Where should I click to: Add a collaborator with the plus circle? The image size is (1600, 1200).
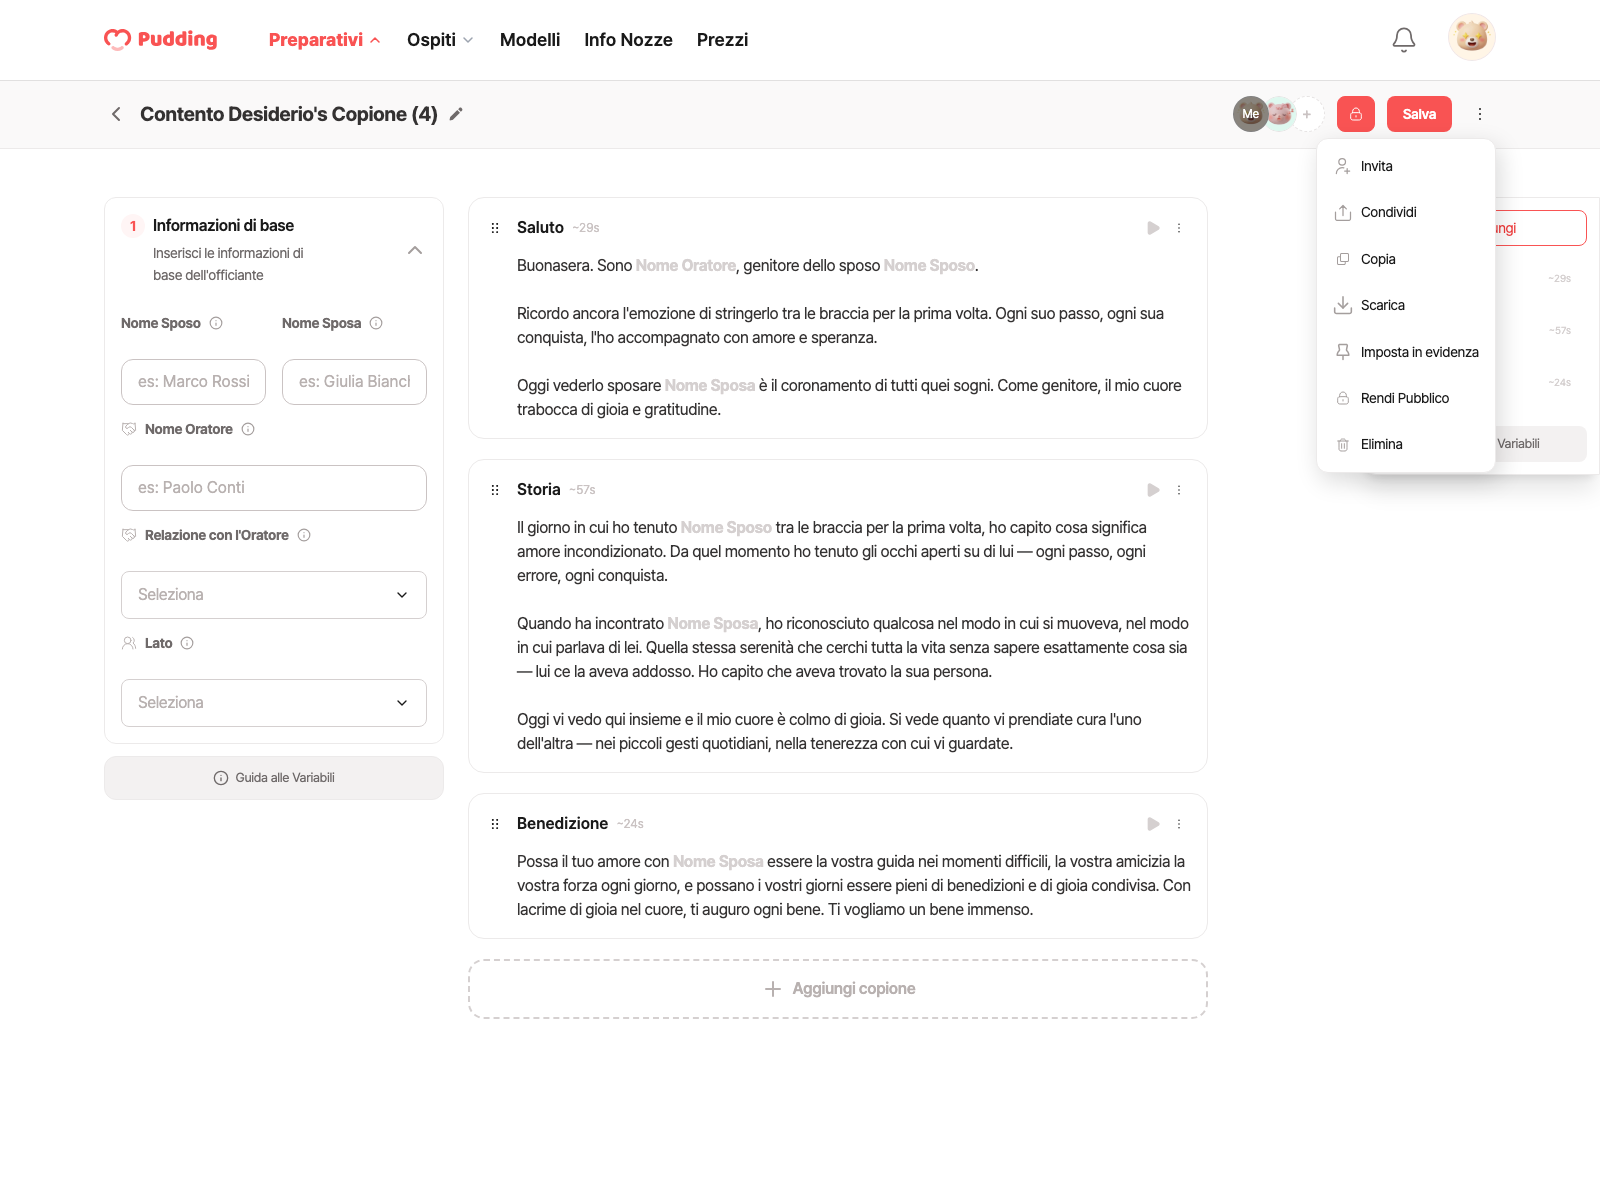(x=1307, y=114)
